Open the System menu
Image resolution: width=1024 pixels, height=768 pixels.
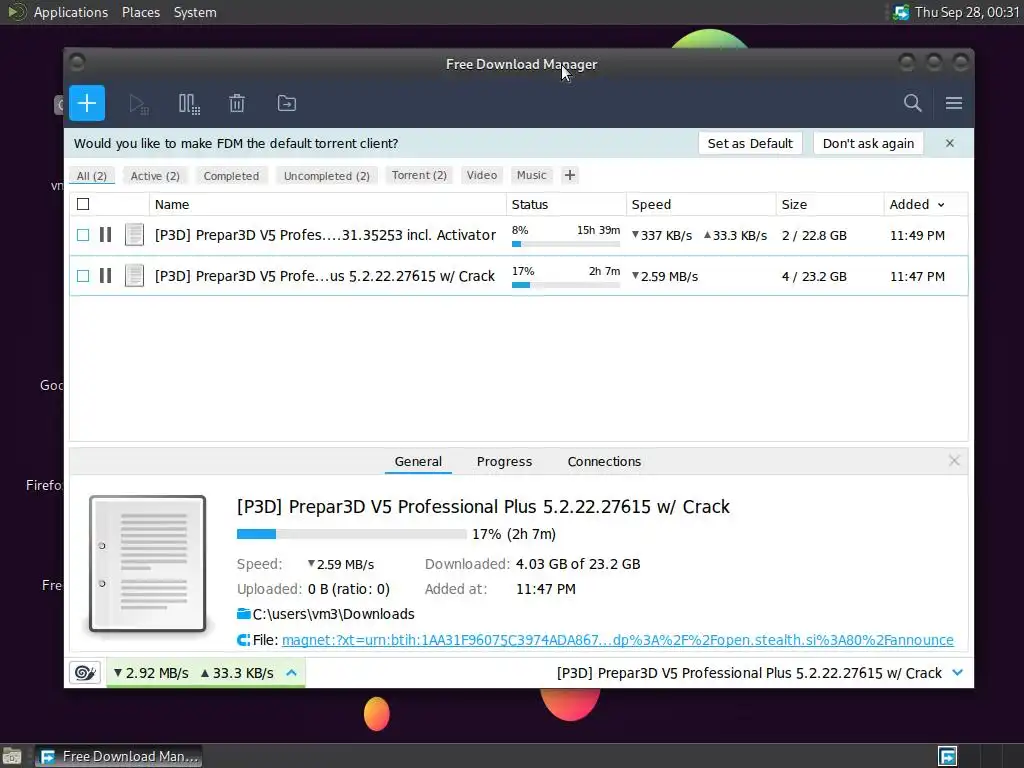pos(195,12)
